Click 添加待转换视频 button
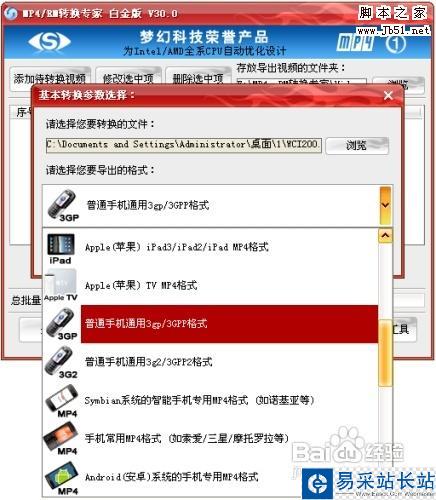The width and height of the screenshot is (436, 500). (x=50, y=79)
